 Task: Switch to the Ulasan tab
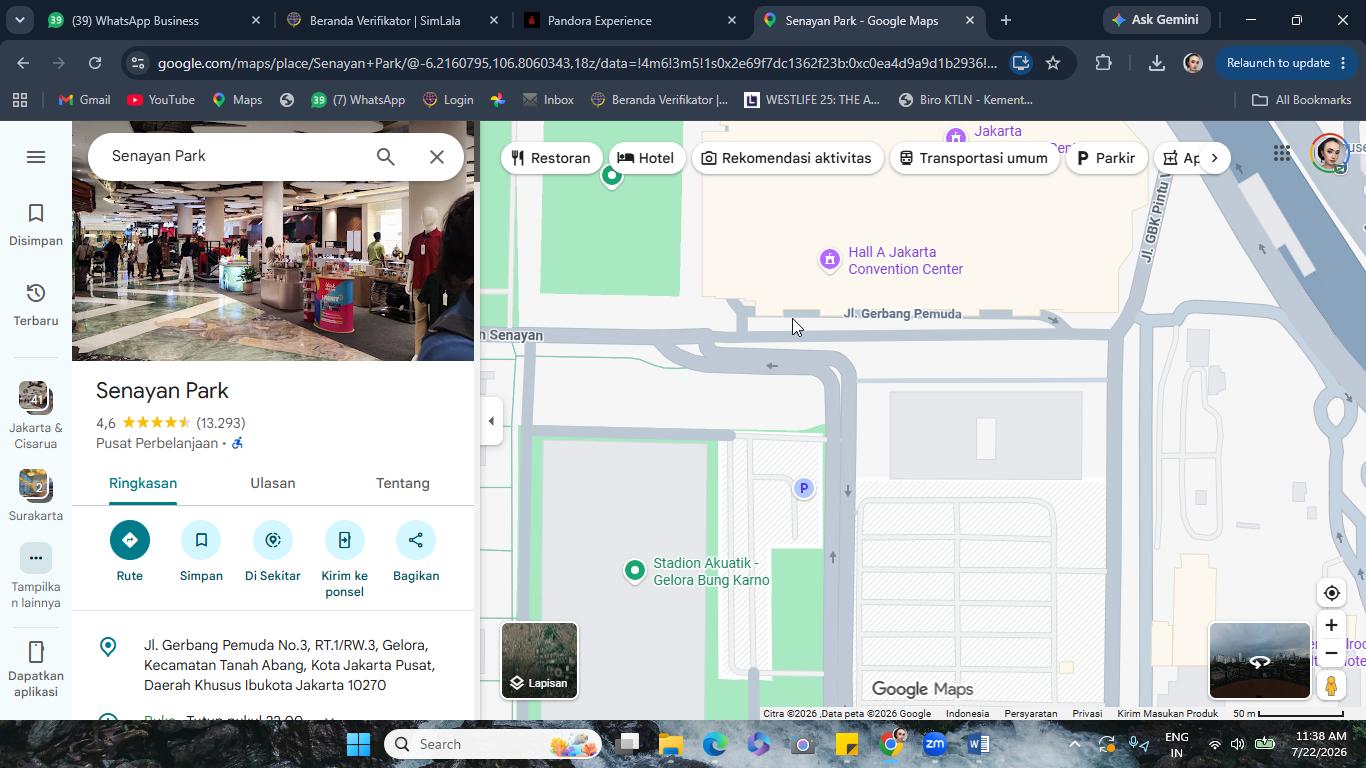[273, 483]
